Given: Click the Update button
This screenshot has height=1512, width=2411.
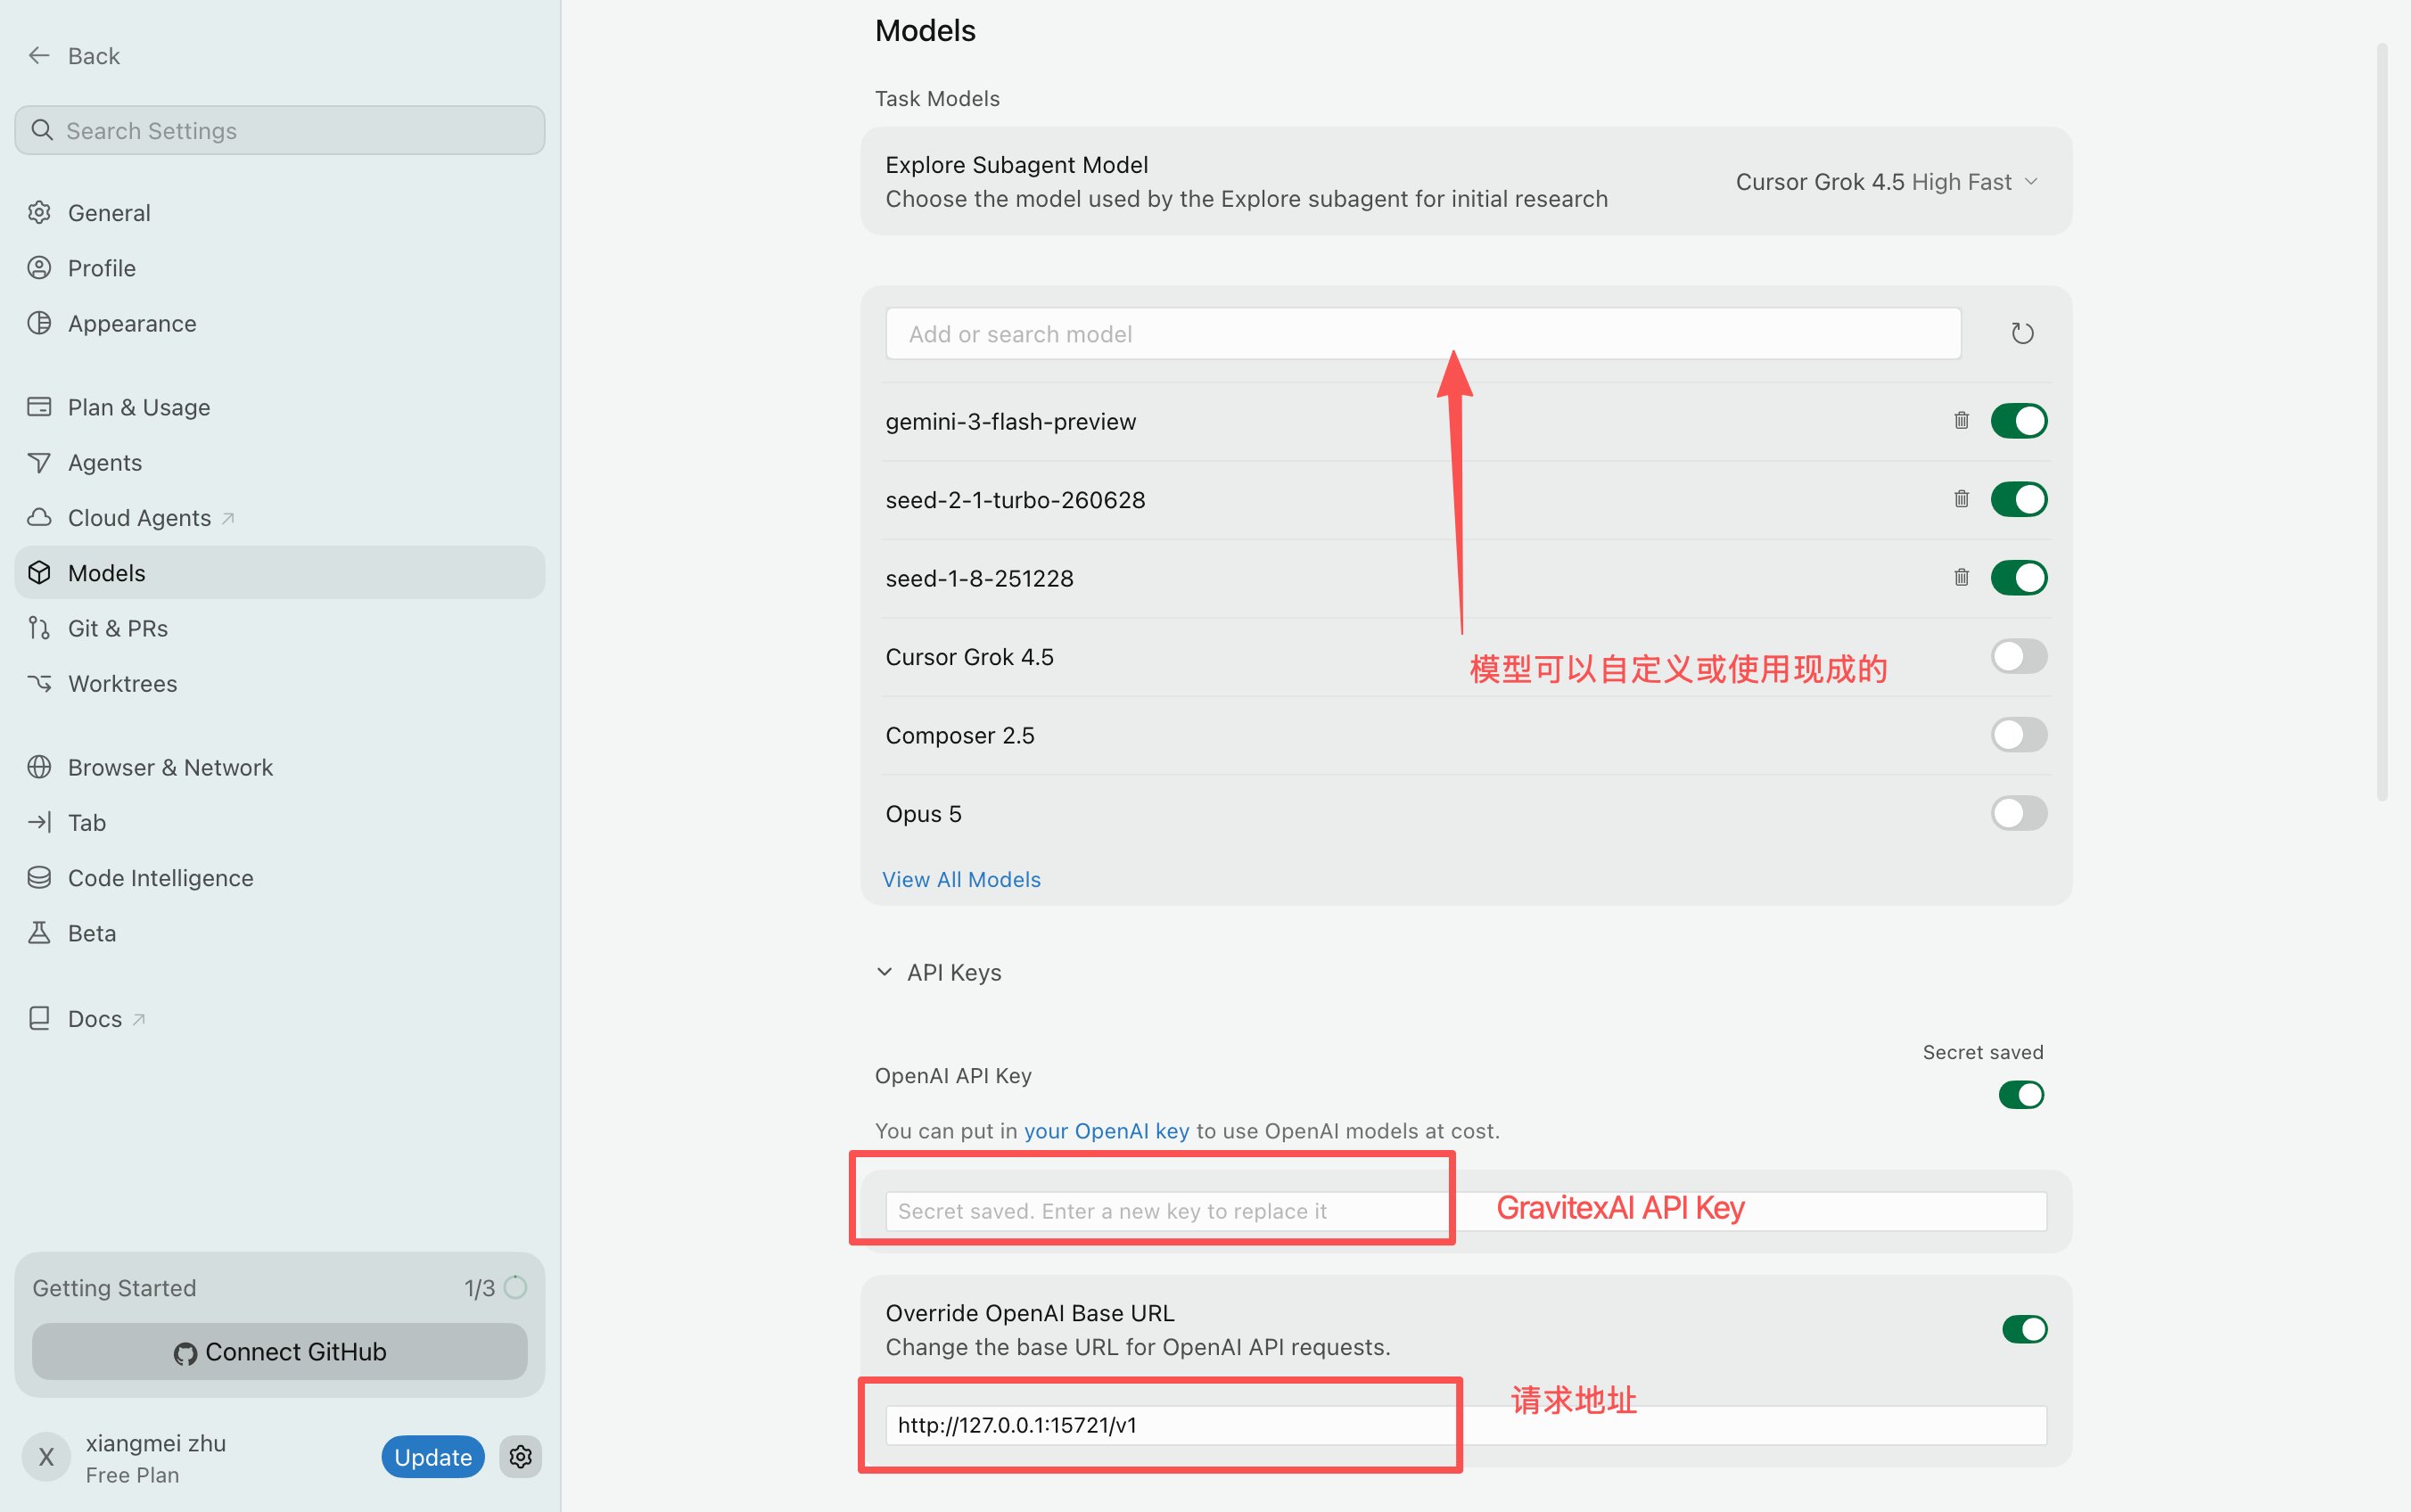Looking at the screenshot, I should pyautogui.click(x=433, y=1457).
